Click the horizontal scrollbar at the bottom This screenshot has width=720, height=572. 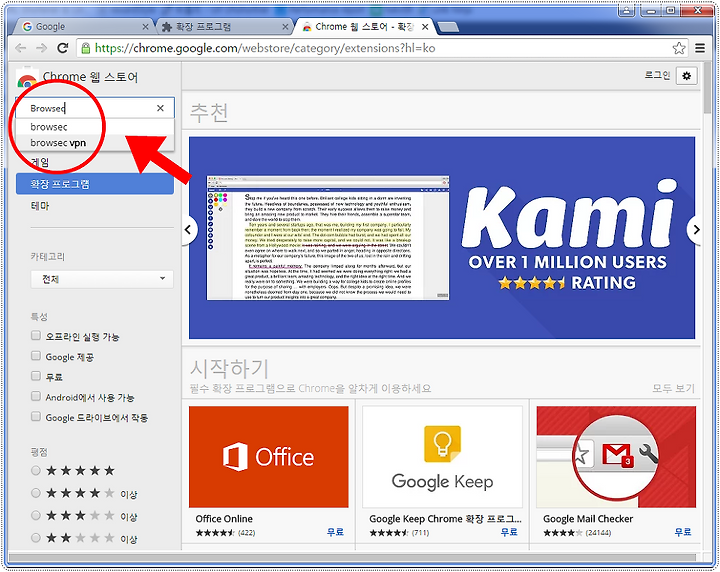[x=353, y=557]
